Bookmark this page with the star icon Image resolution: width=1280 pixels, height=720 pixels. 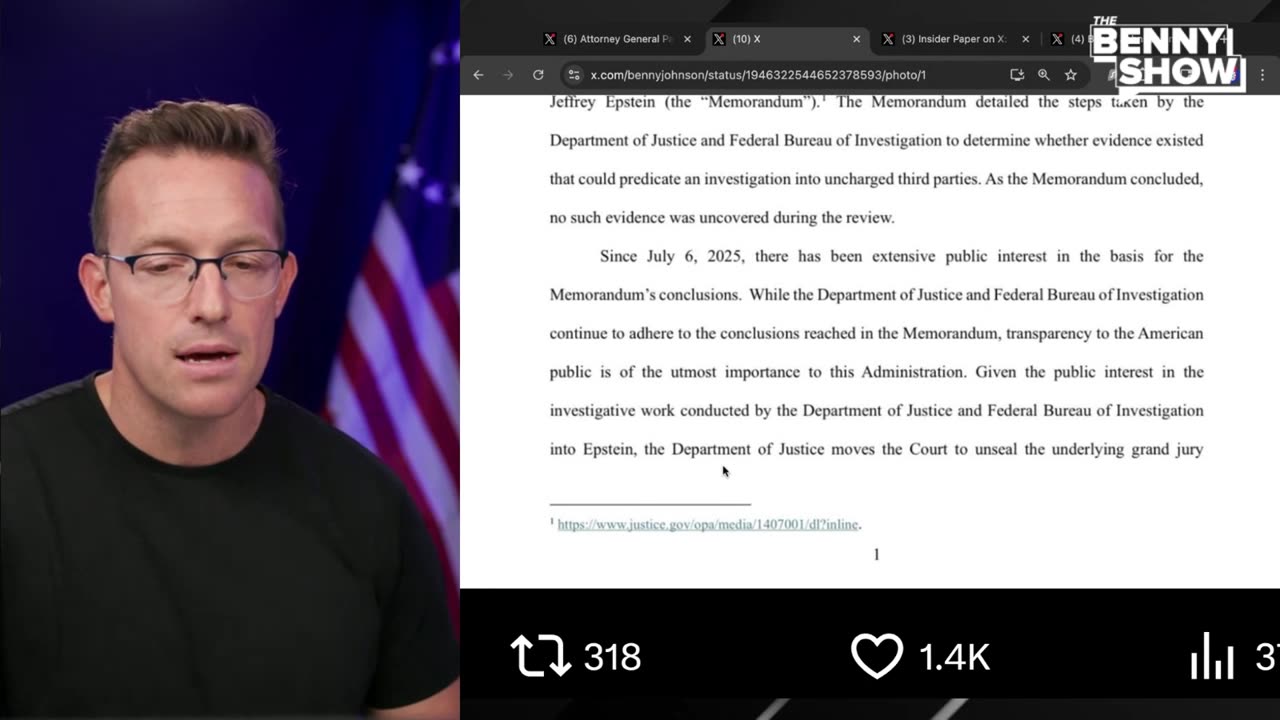tap(1071, 75)
